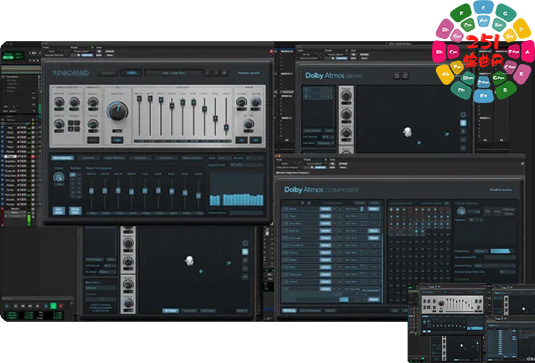Click the bottom icon in top Beam's right toolbar

coord(463,148)
